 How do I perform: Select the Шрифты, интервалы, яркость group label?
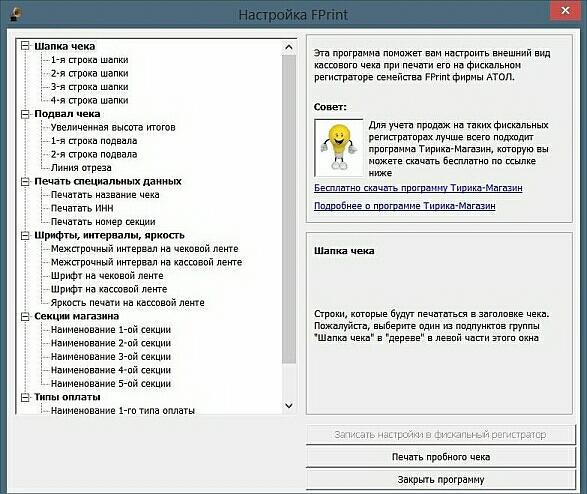[x=109, y=235]
